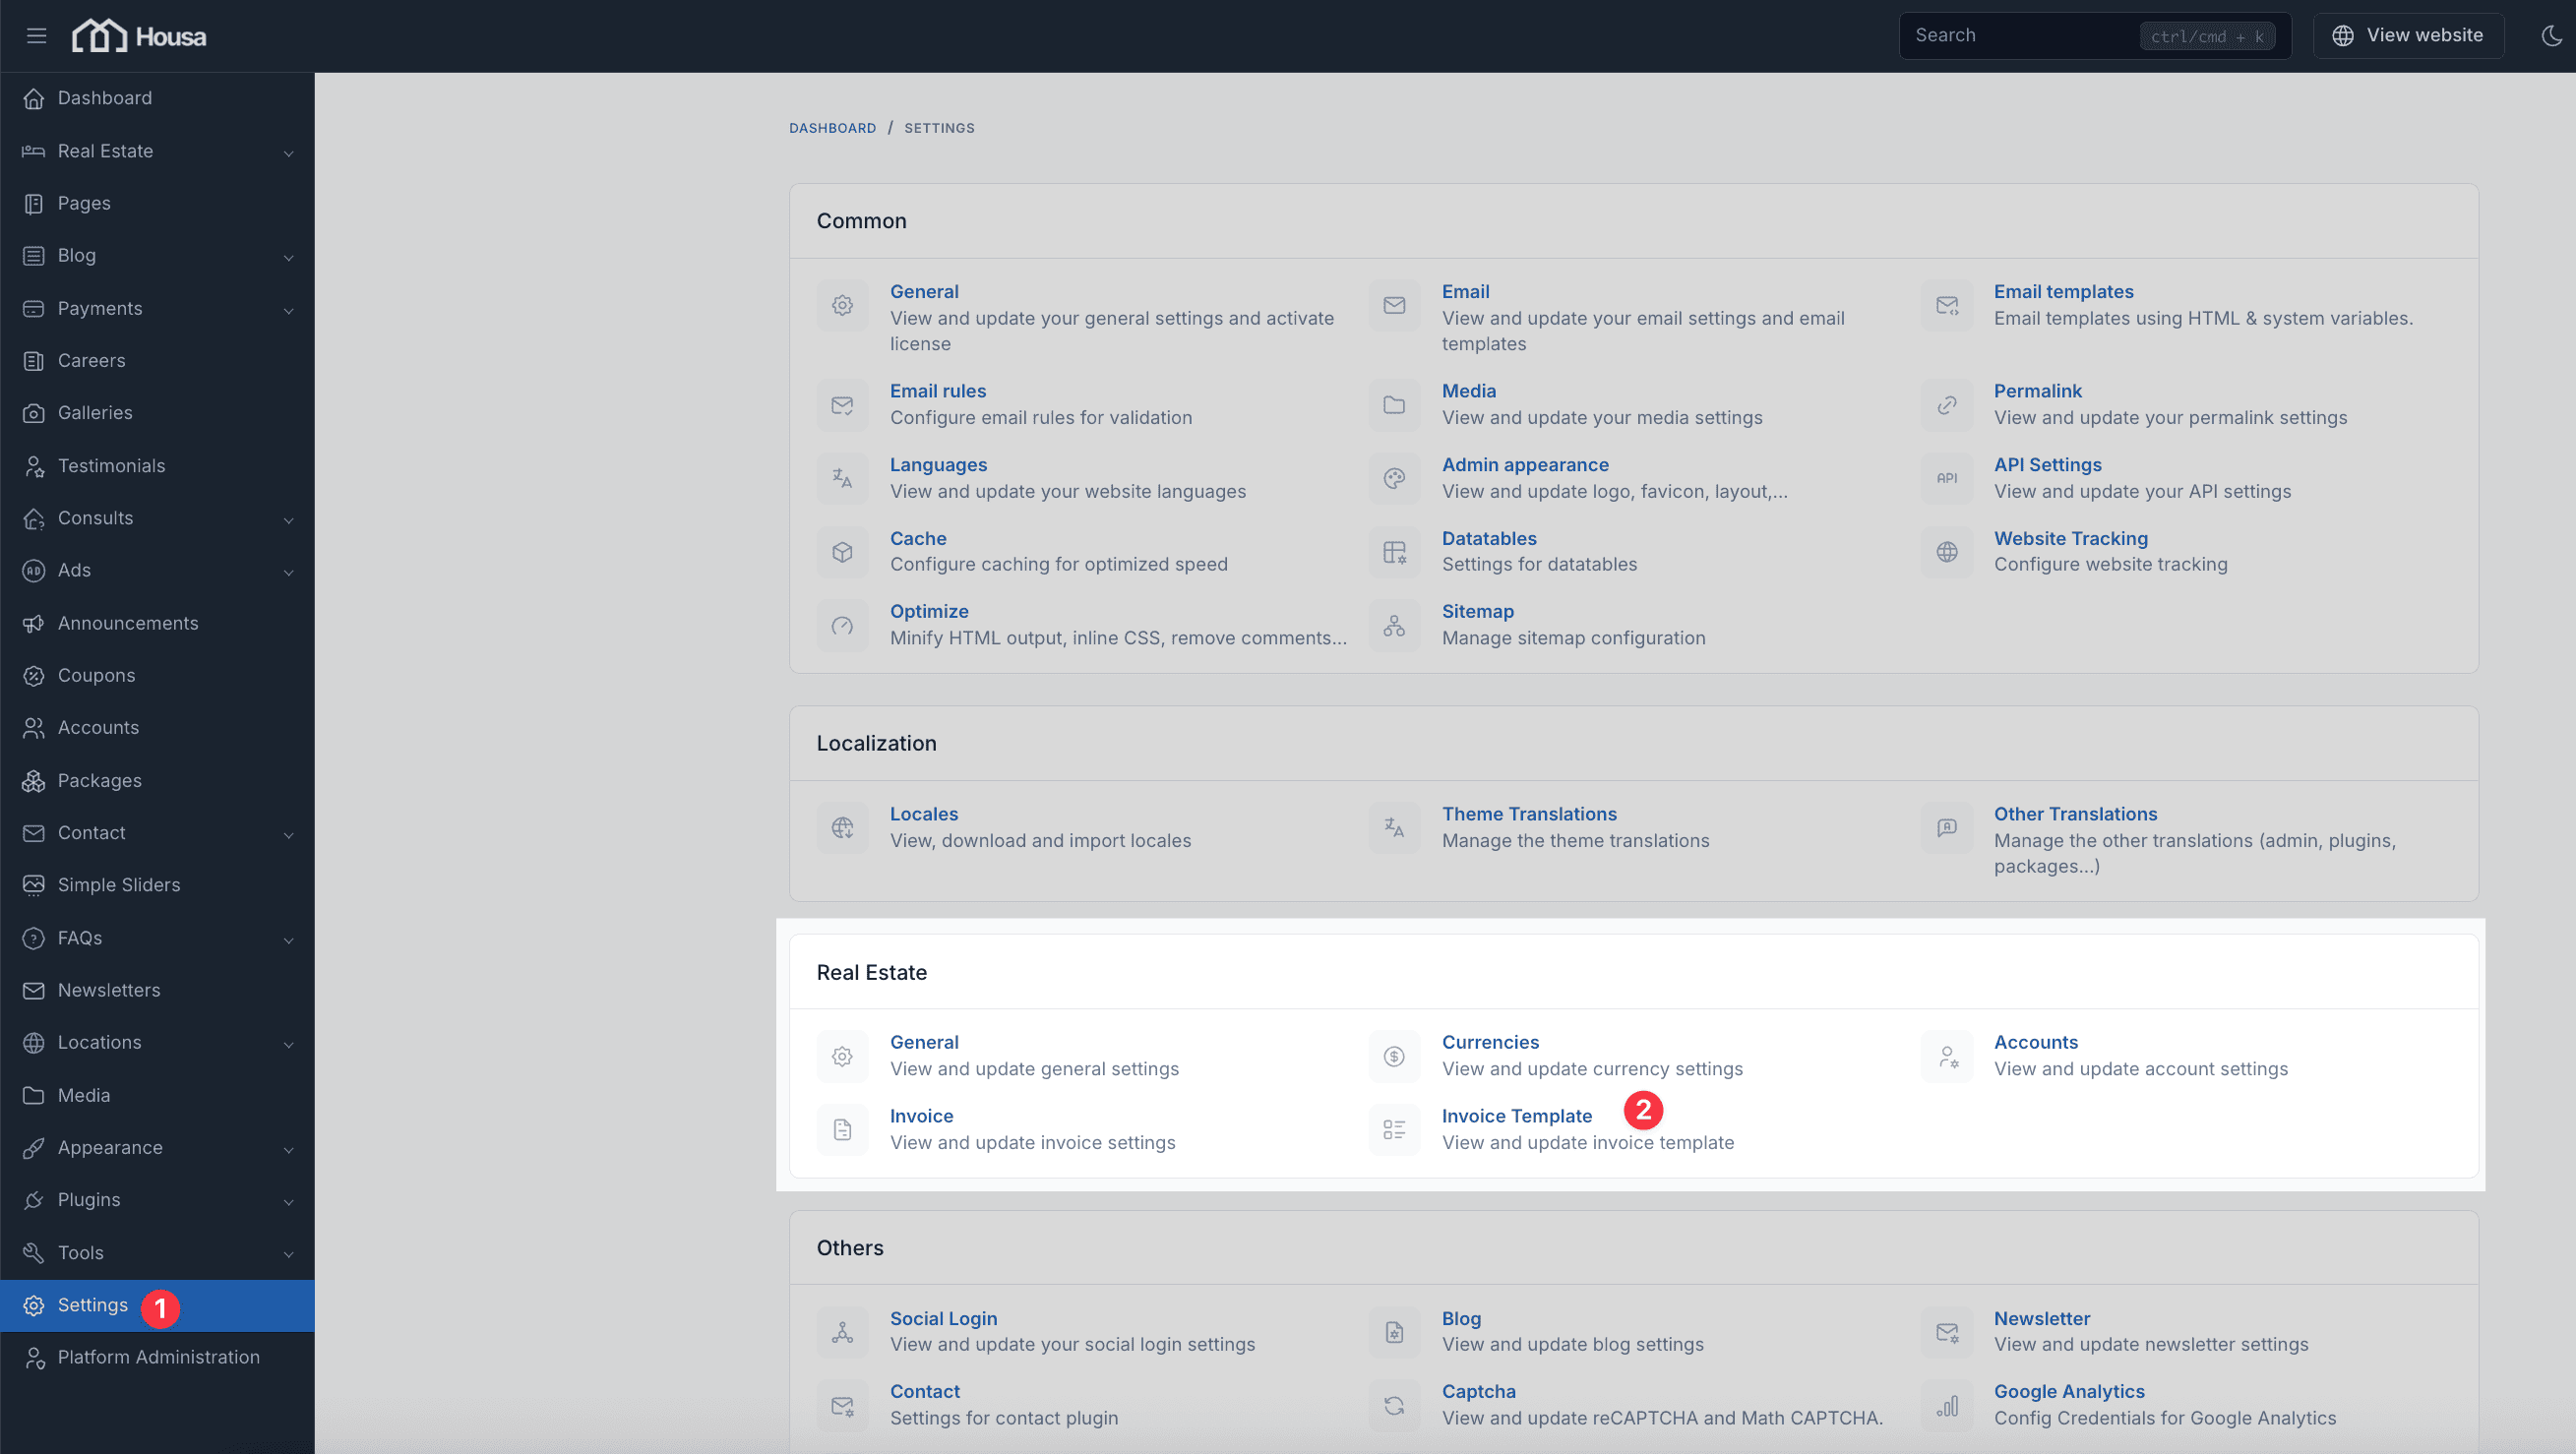The image size is (2576, 1454).
Task: Click the chain-link icon beside Permalink
Action: point(1946,405)
